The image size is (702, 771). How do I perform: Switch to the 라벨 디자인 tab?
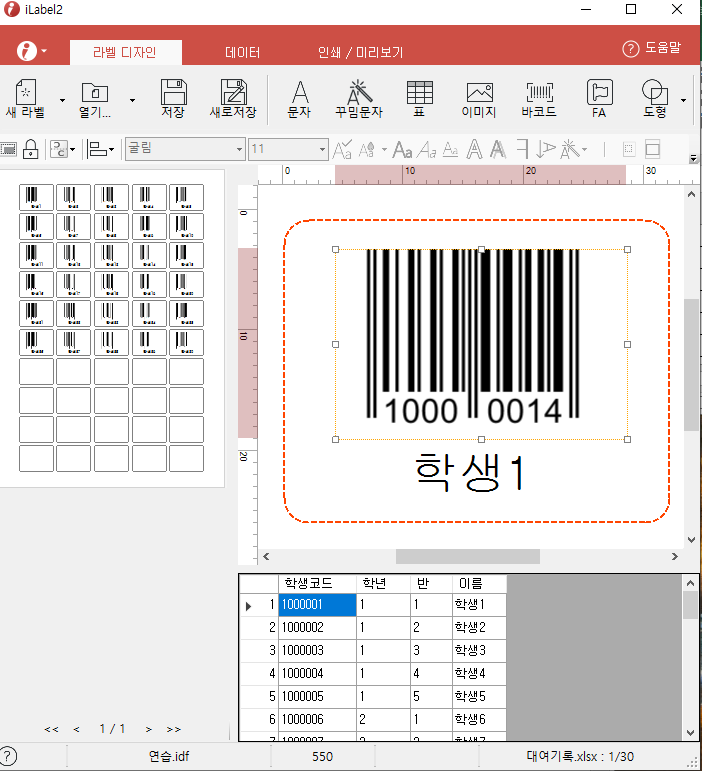coord(125,52)
